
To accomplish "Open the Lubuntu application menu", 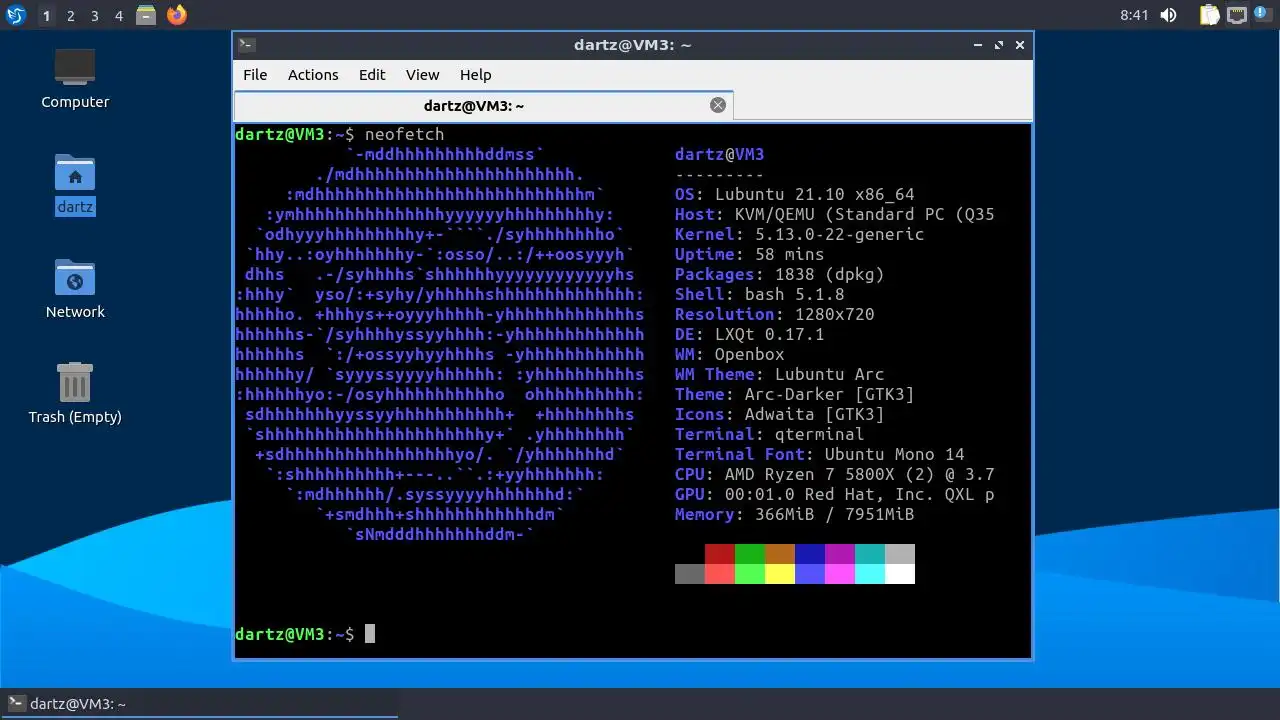I will (x=16, y=15).
